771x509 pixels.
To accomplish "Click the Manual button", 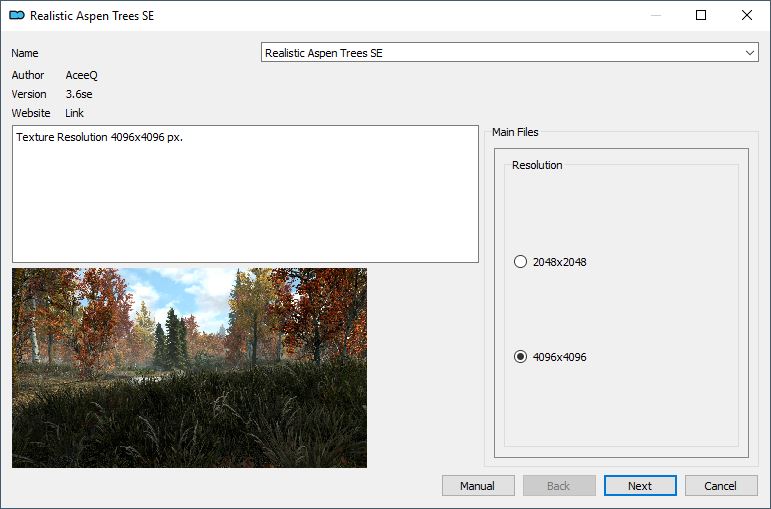I will [478, 486].
